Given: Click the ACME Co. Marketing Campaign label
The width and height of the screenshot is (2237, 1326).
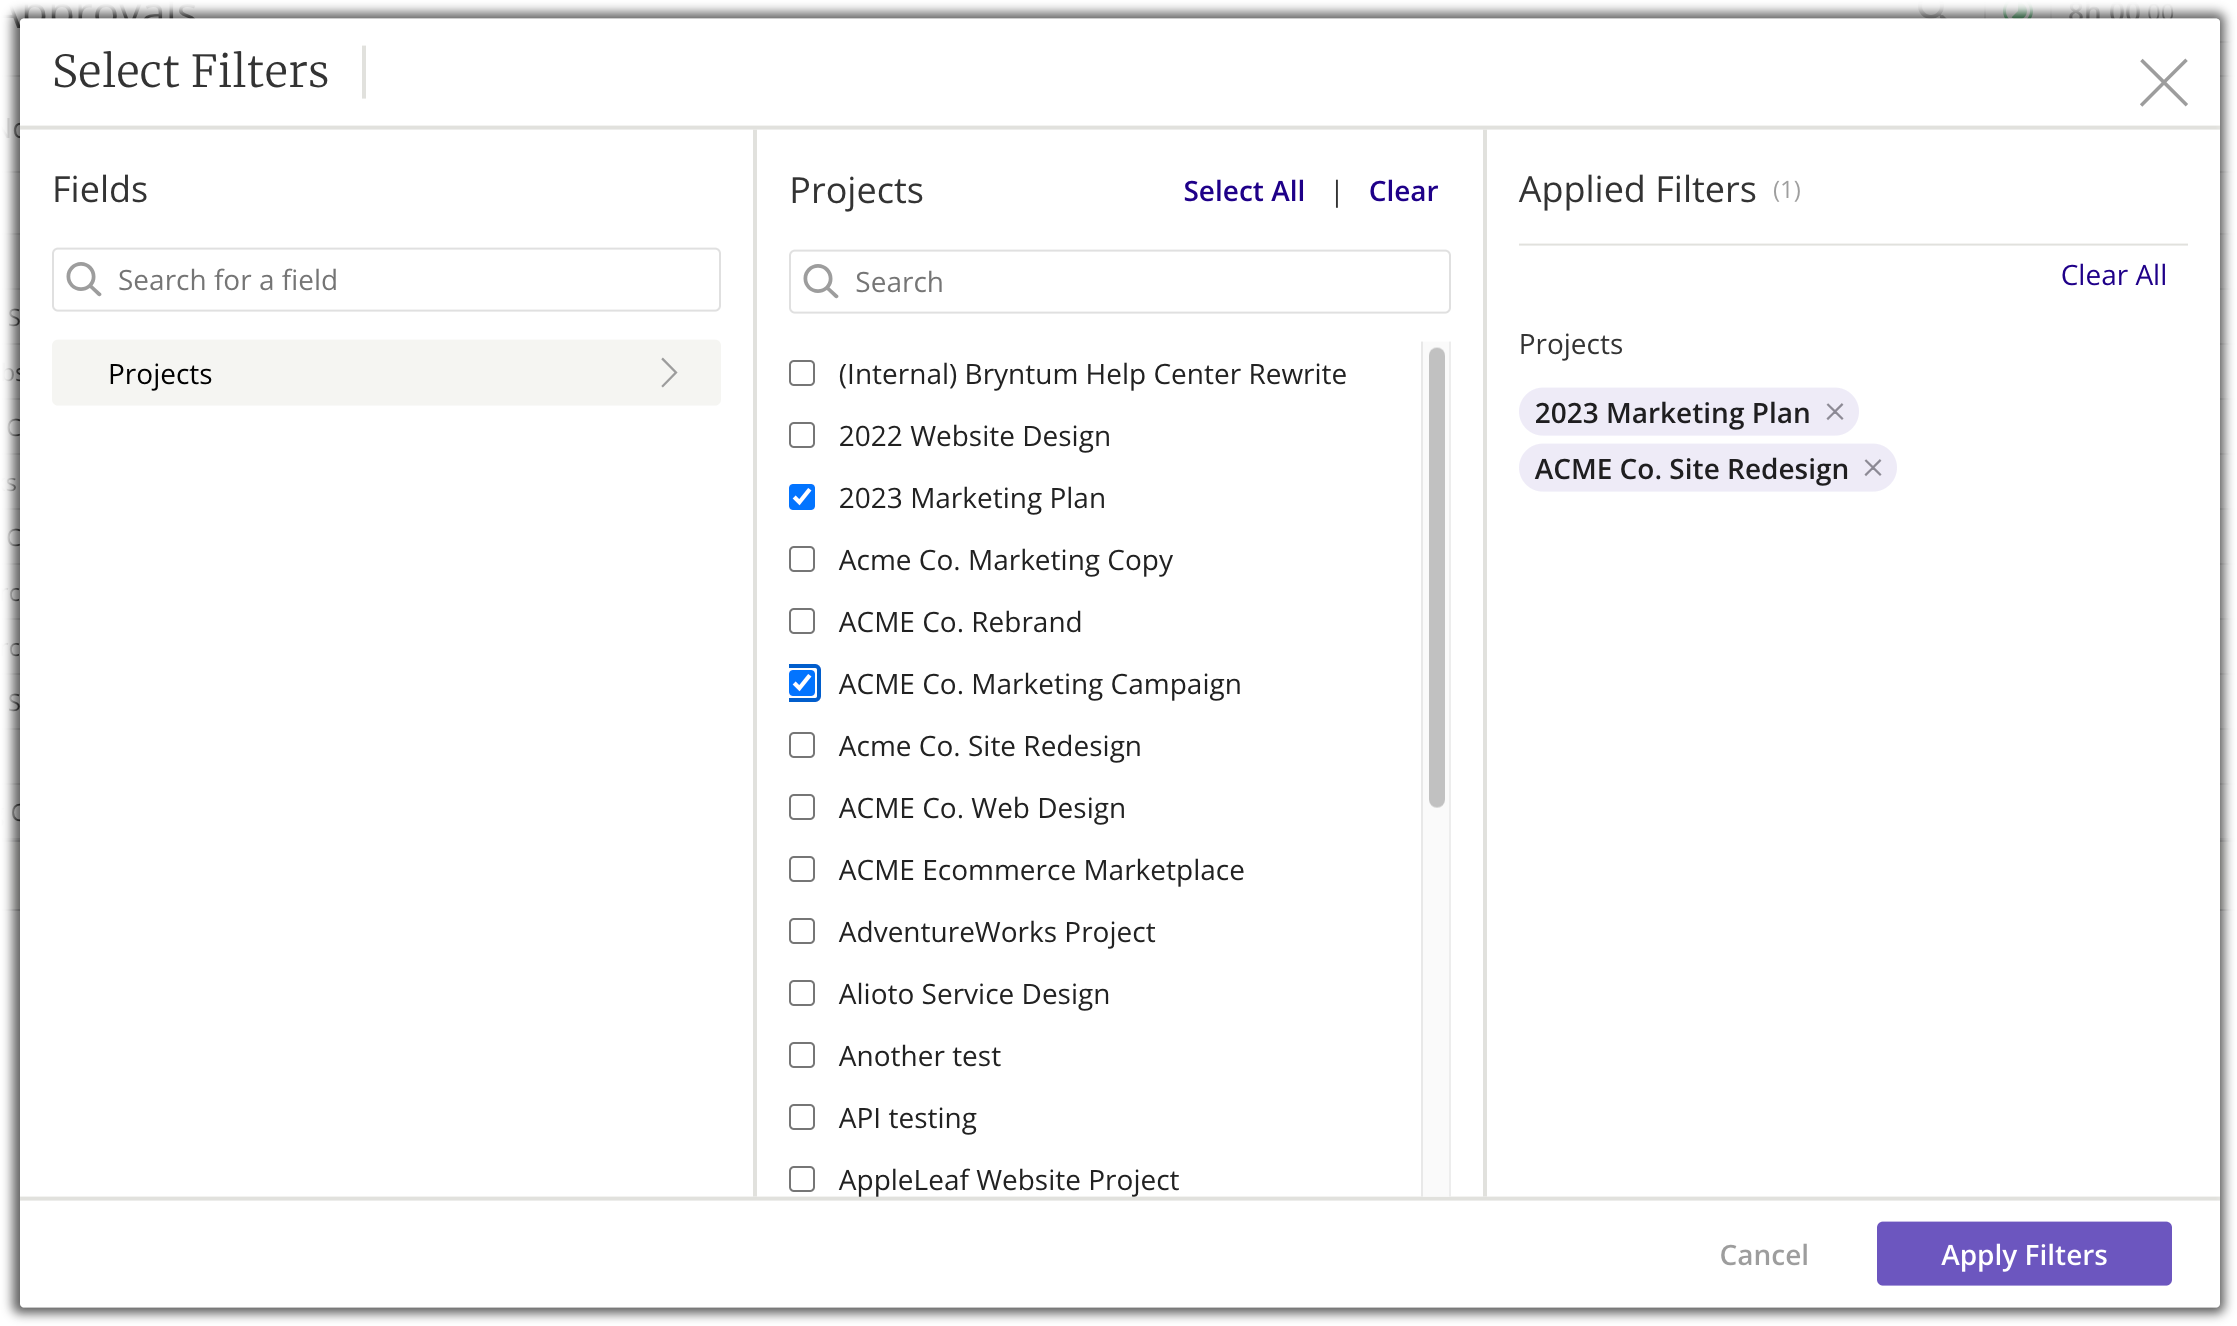Looking at the screenshot, I should tap(1039, 684).
